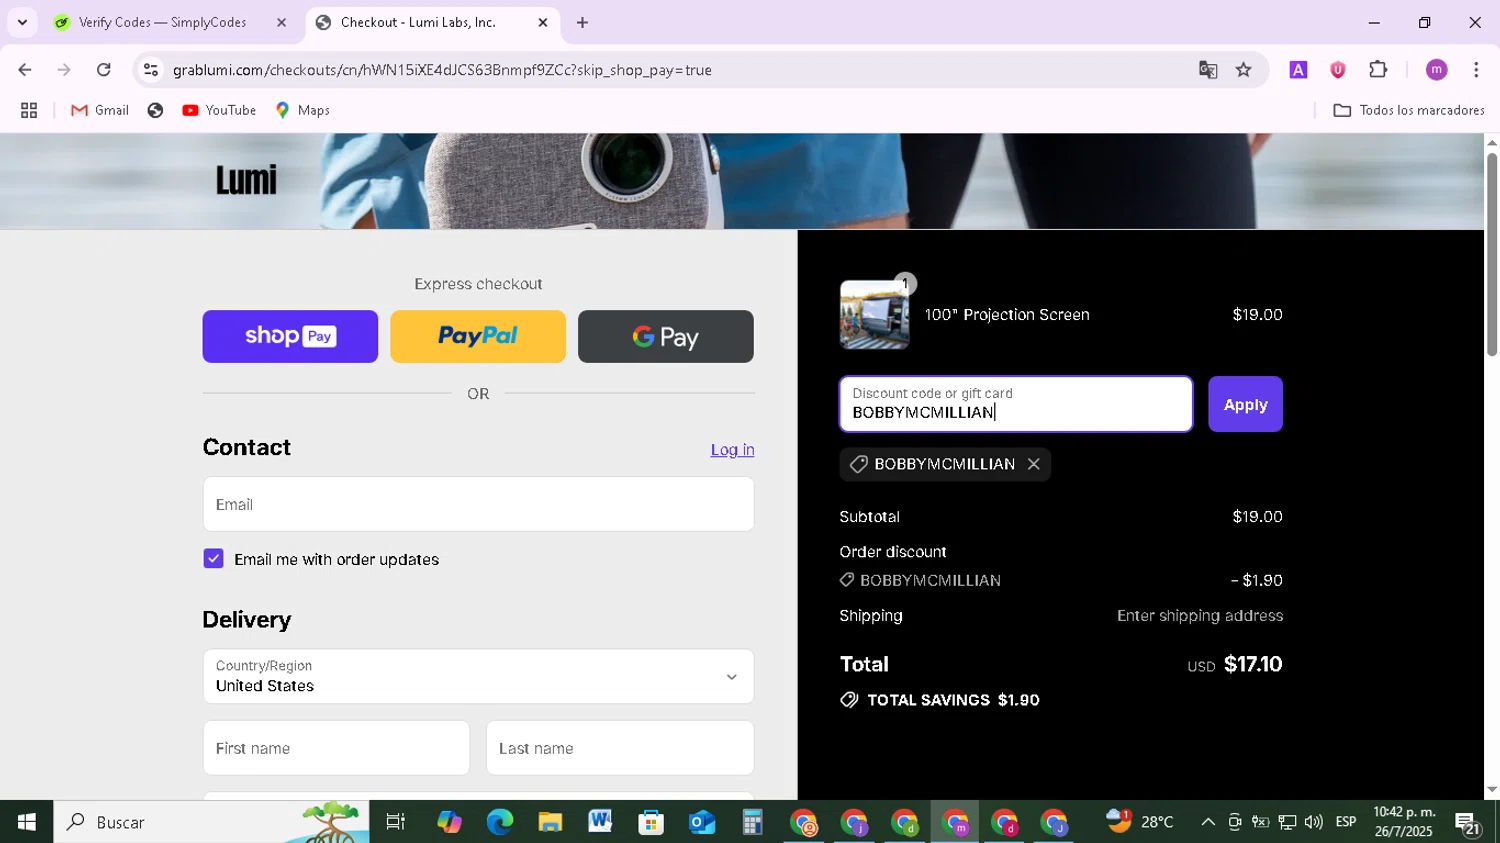
Task: Go back to the previous page
Action: 25,70
